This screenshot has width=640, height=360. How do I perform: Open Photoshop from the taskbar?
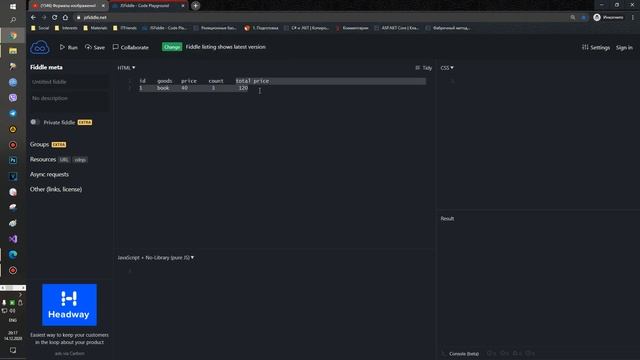tap(13, 160)
